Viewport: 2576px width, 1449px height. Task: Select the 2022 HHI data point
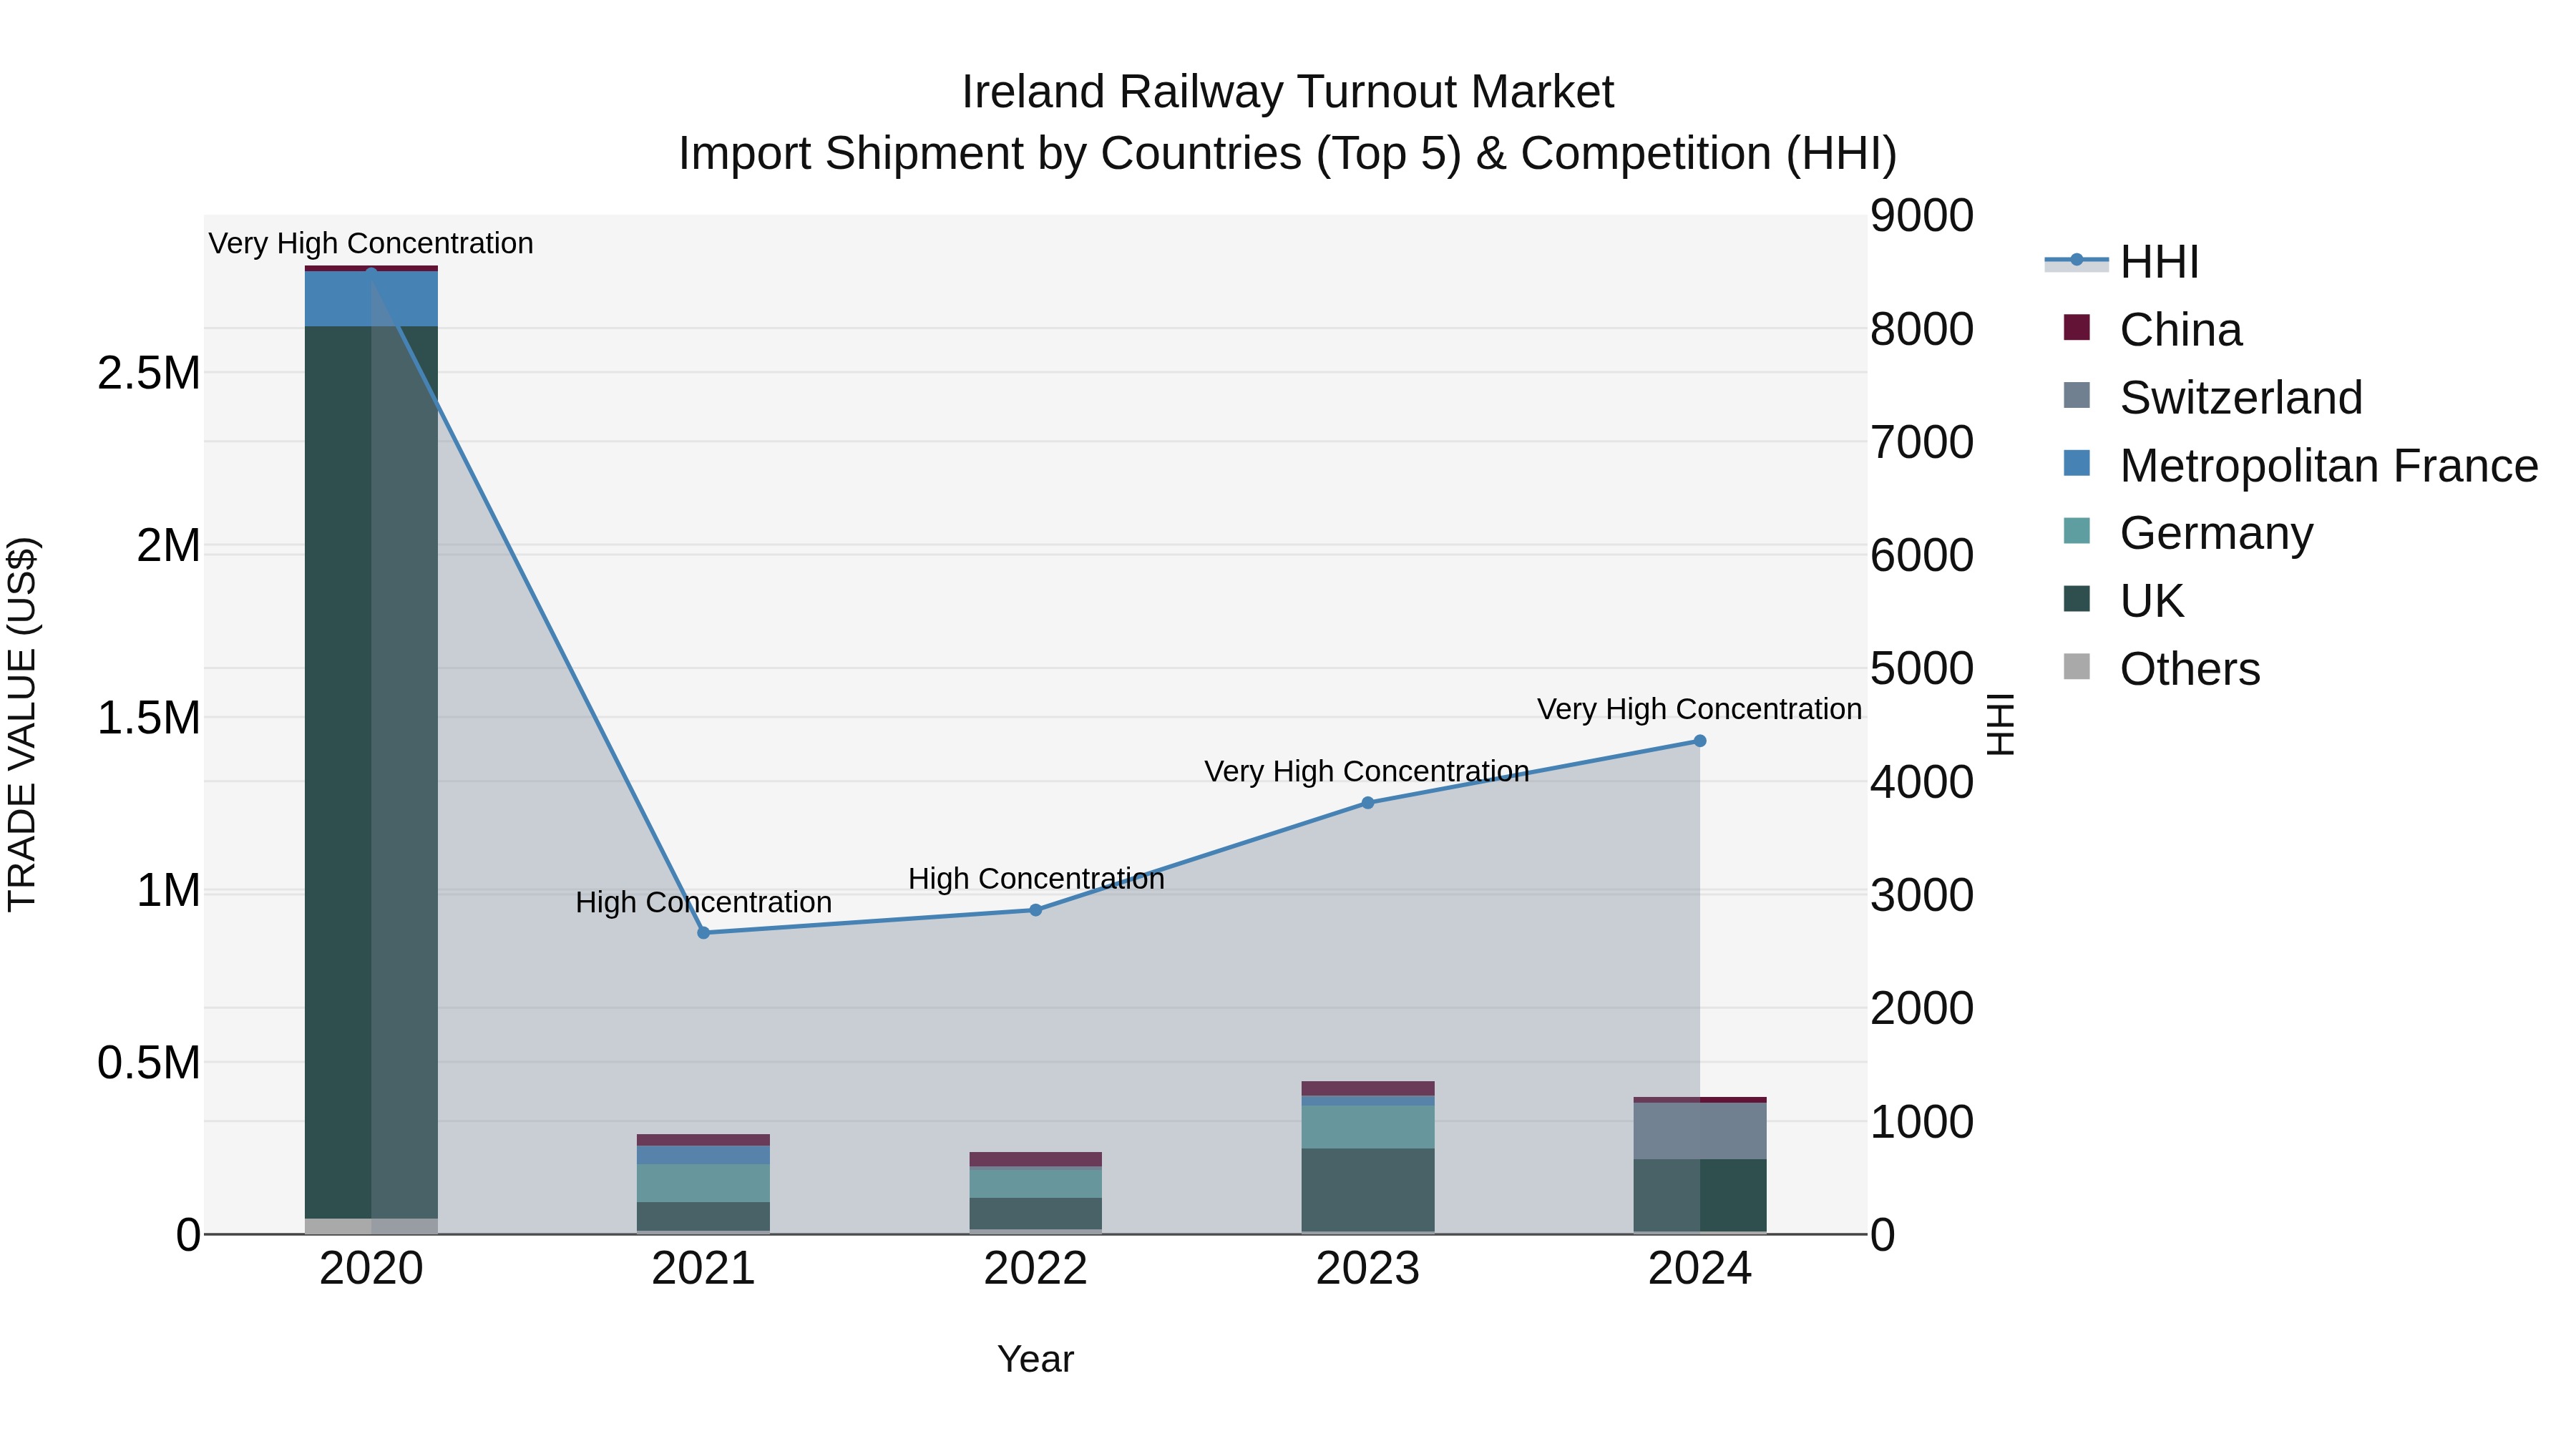1036,910
